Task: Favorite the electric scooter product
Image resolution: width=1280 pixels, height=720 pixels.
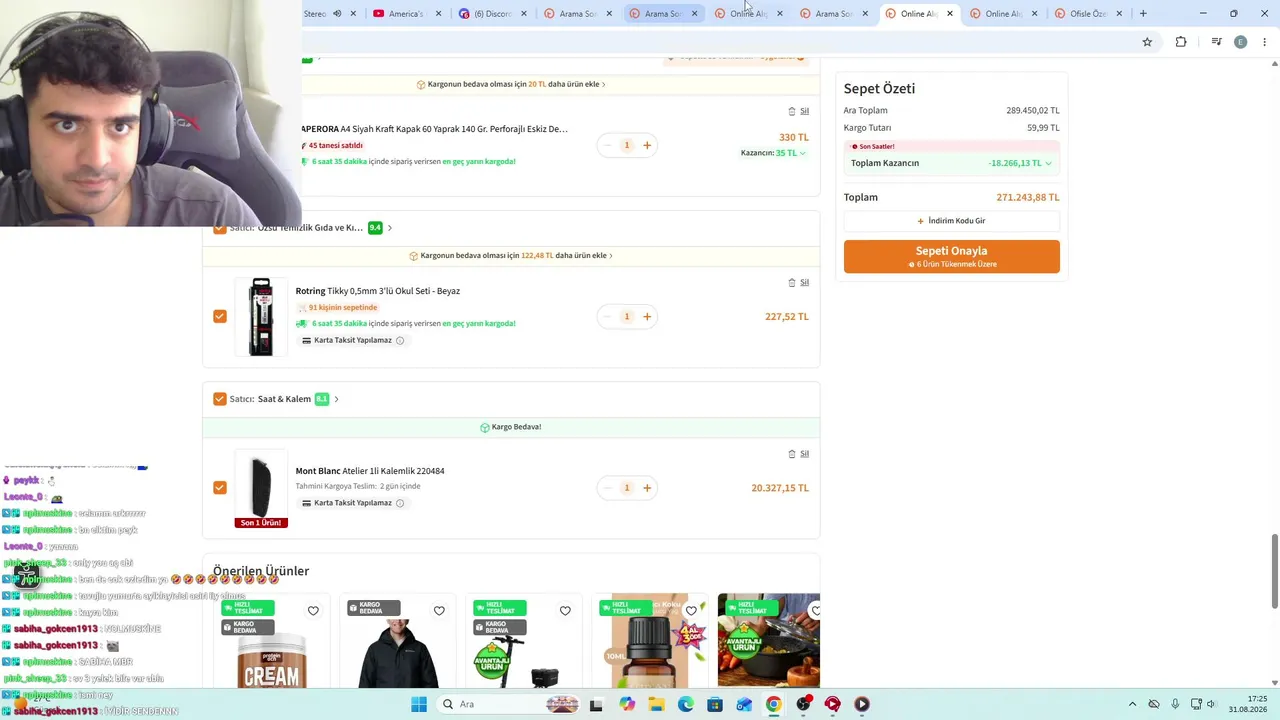Action: click(x=565, y=611)
